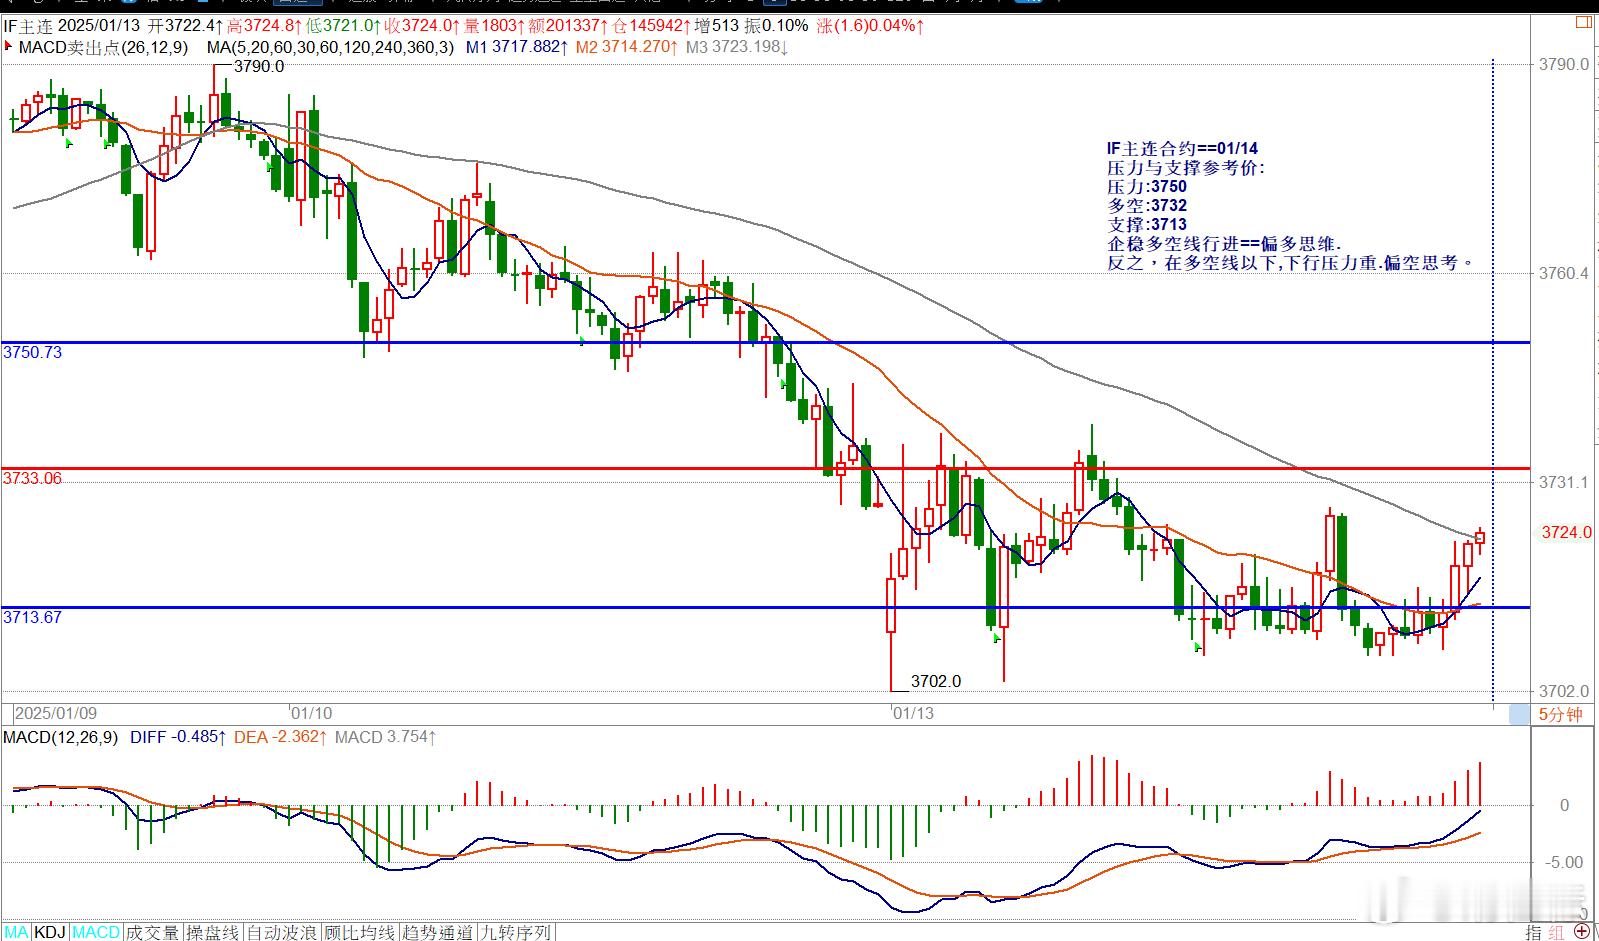Click the 3724.0 current price tag
This screenshot has height=941, width=1599.
click(1566, 532)
